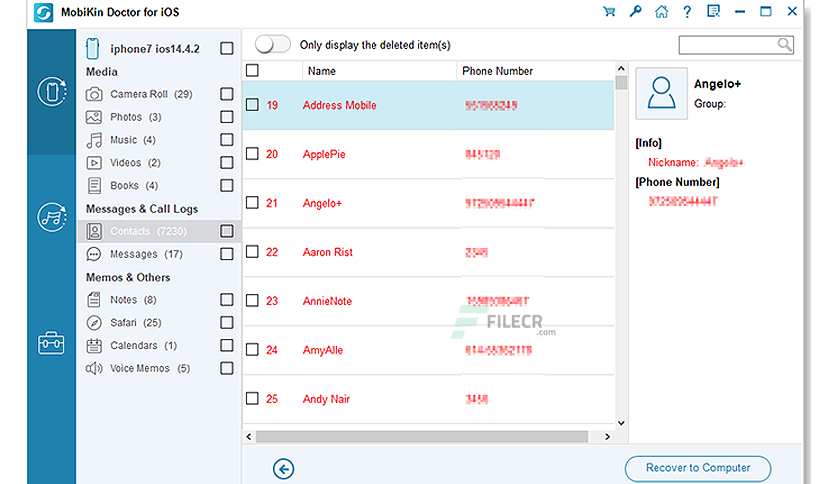Click the horizontal scrollbar left arrow
This screenshot has width=836, height=484.
click(249, 437)
